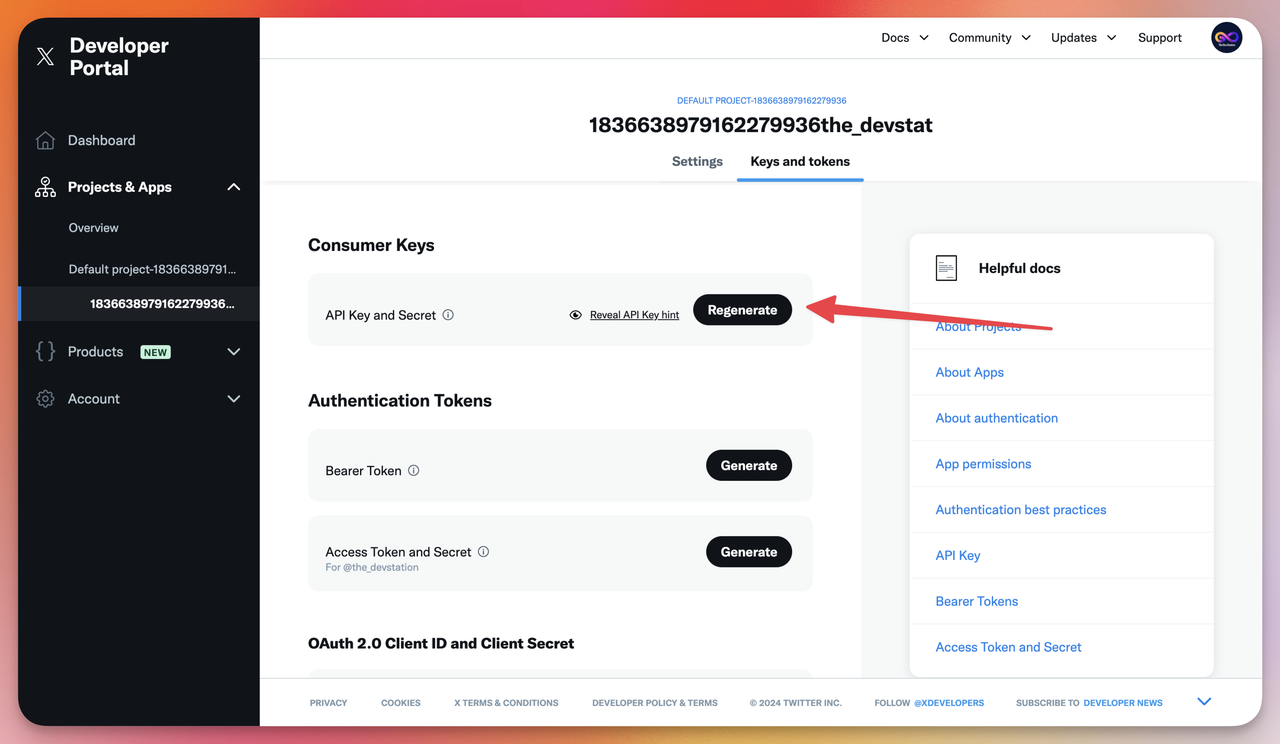Click the For @the_devstation caption

(x=372, y=568)
